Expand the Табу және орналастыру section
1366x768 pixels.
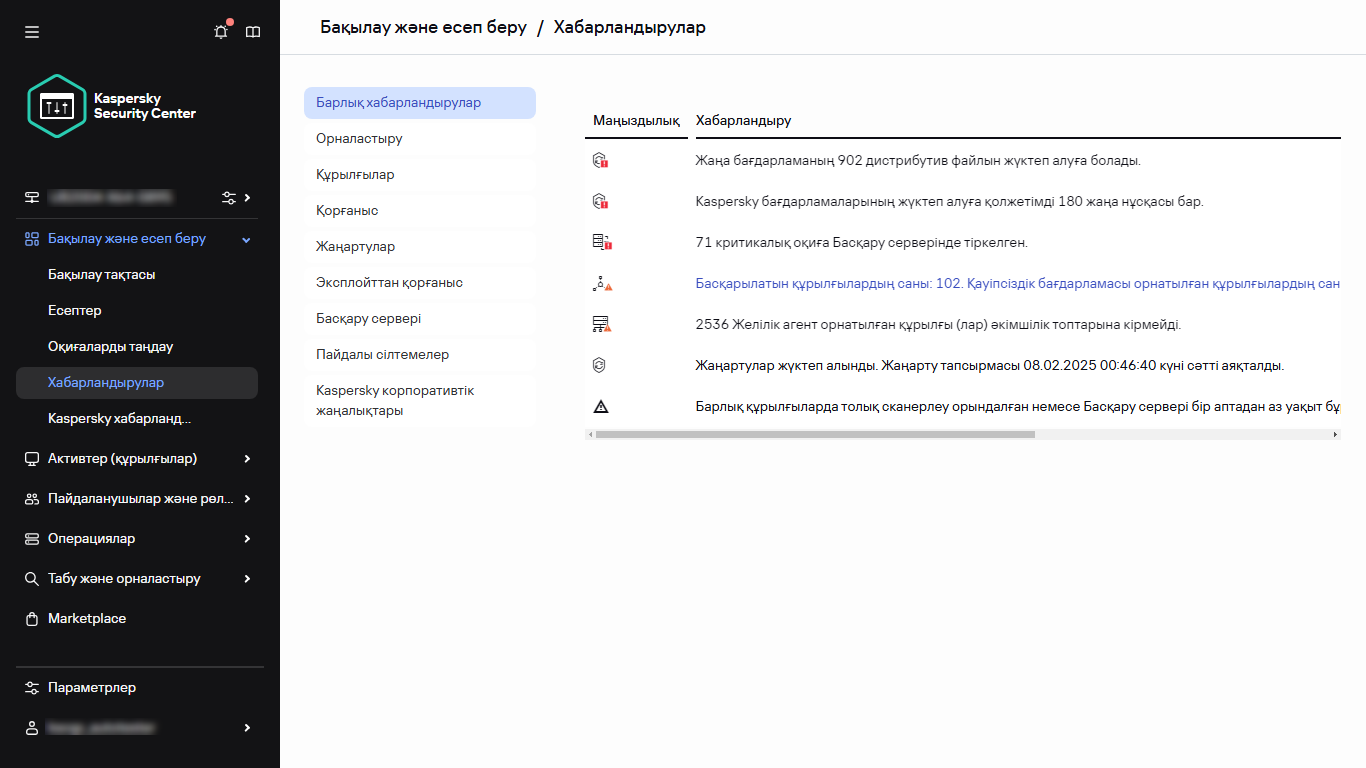246,578
